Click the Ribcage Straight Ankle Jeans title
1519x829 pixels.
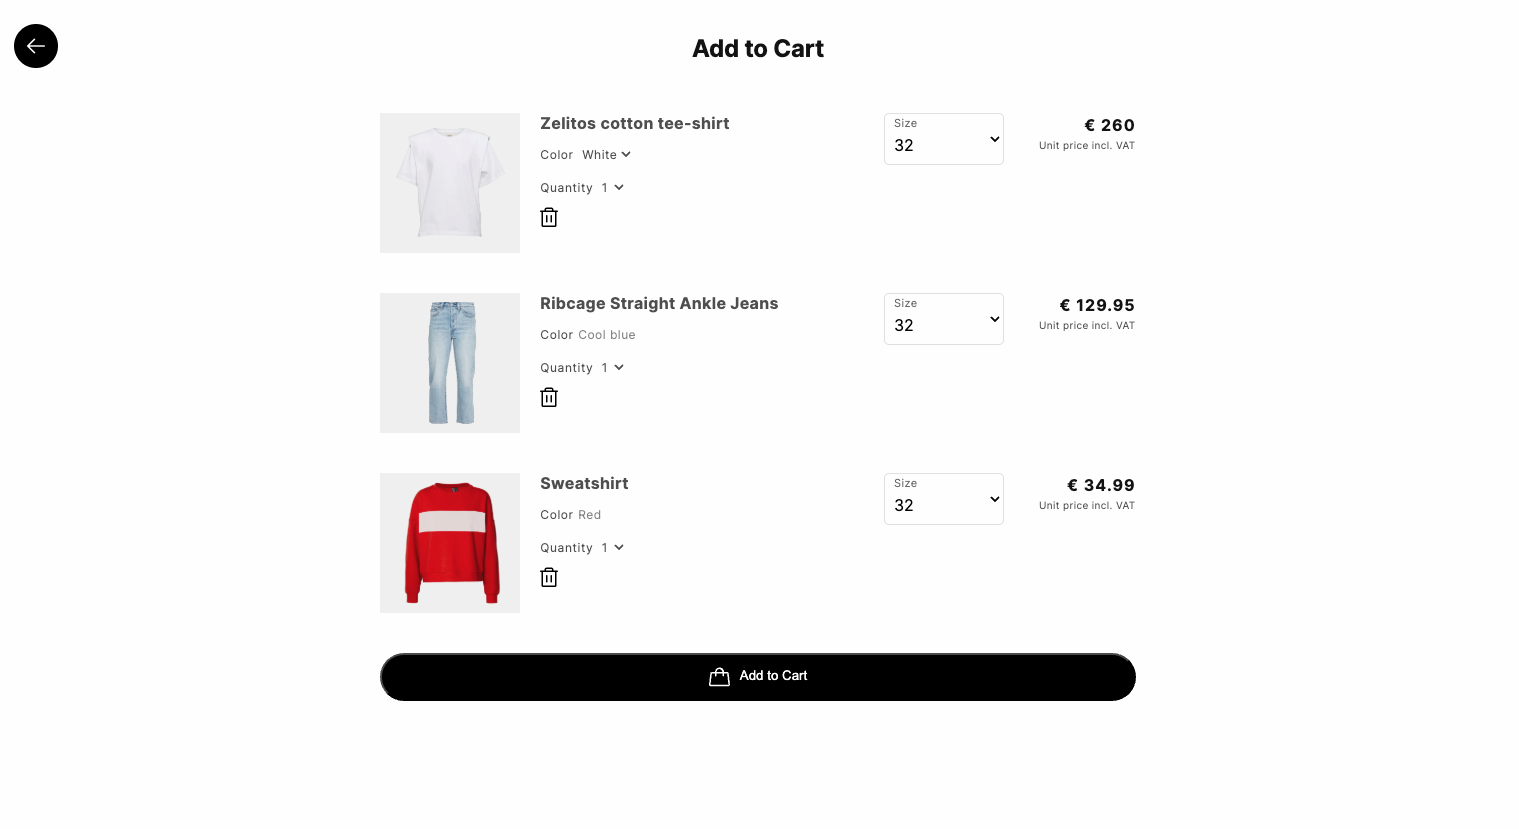point(659,303)
